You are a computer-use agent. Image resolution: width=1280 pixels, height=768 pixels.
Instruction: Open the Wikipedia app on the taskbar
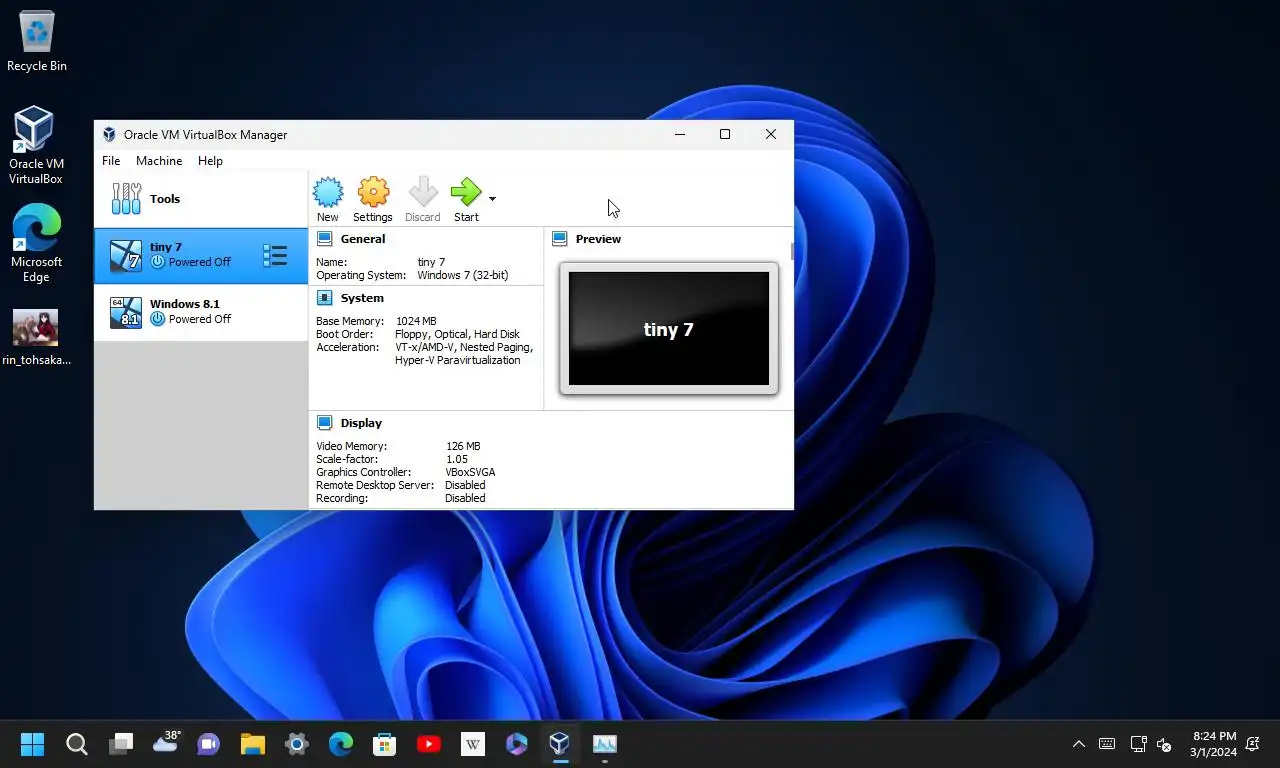point(473,744)
